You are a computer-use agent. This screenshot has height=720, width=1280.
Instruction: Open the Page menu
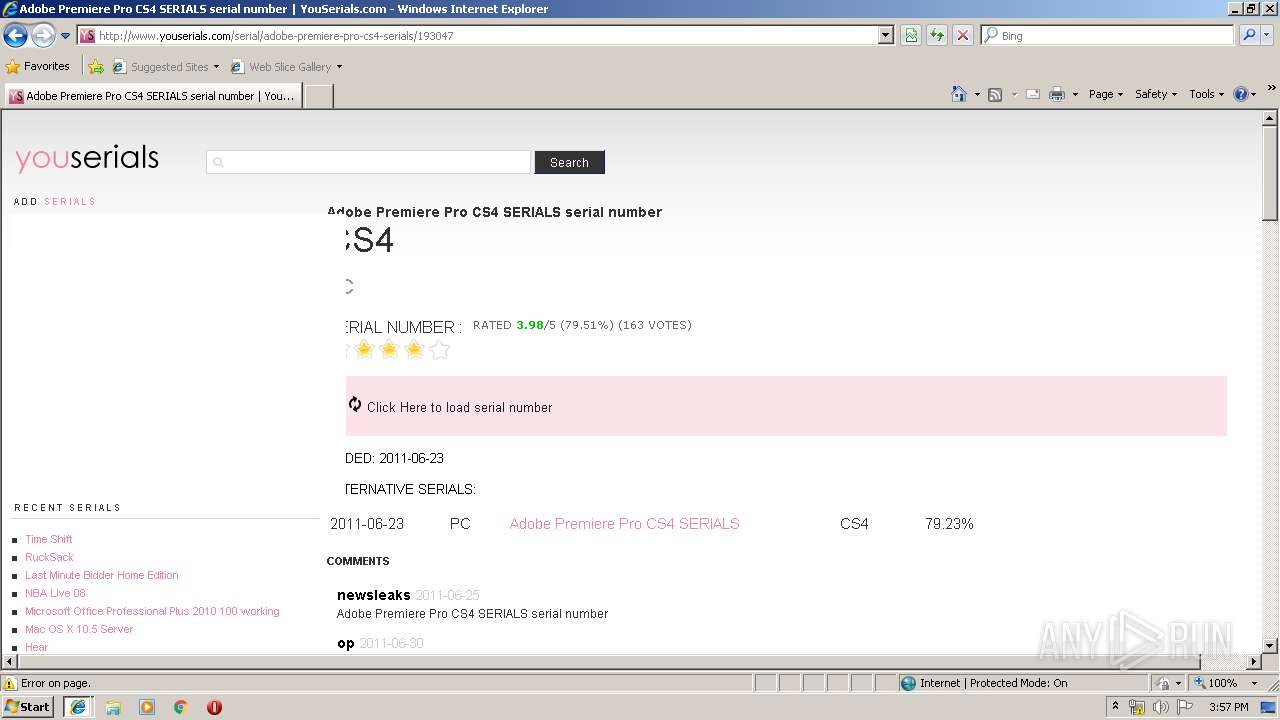point(1105,94)
